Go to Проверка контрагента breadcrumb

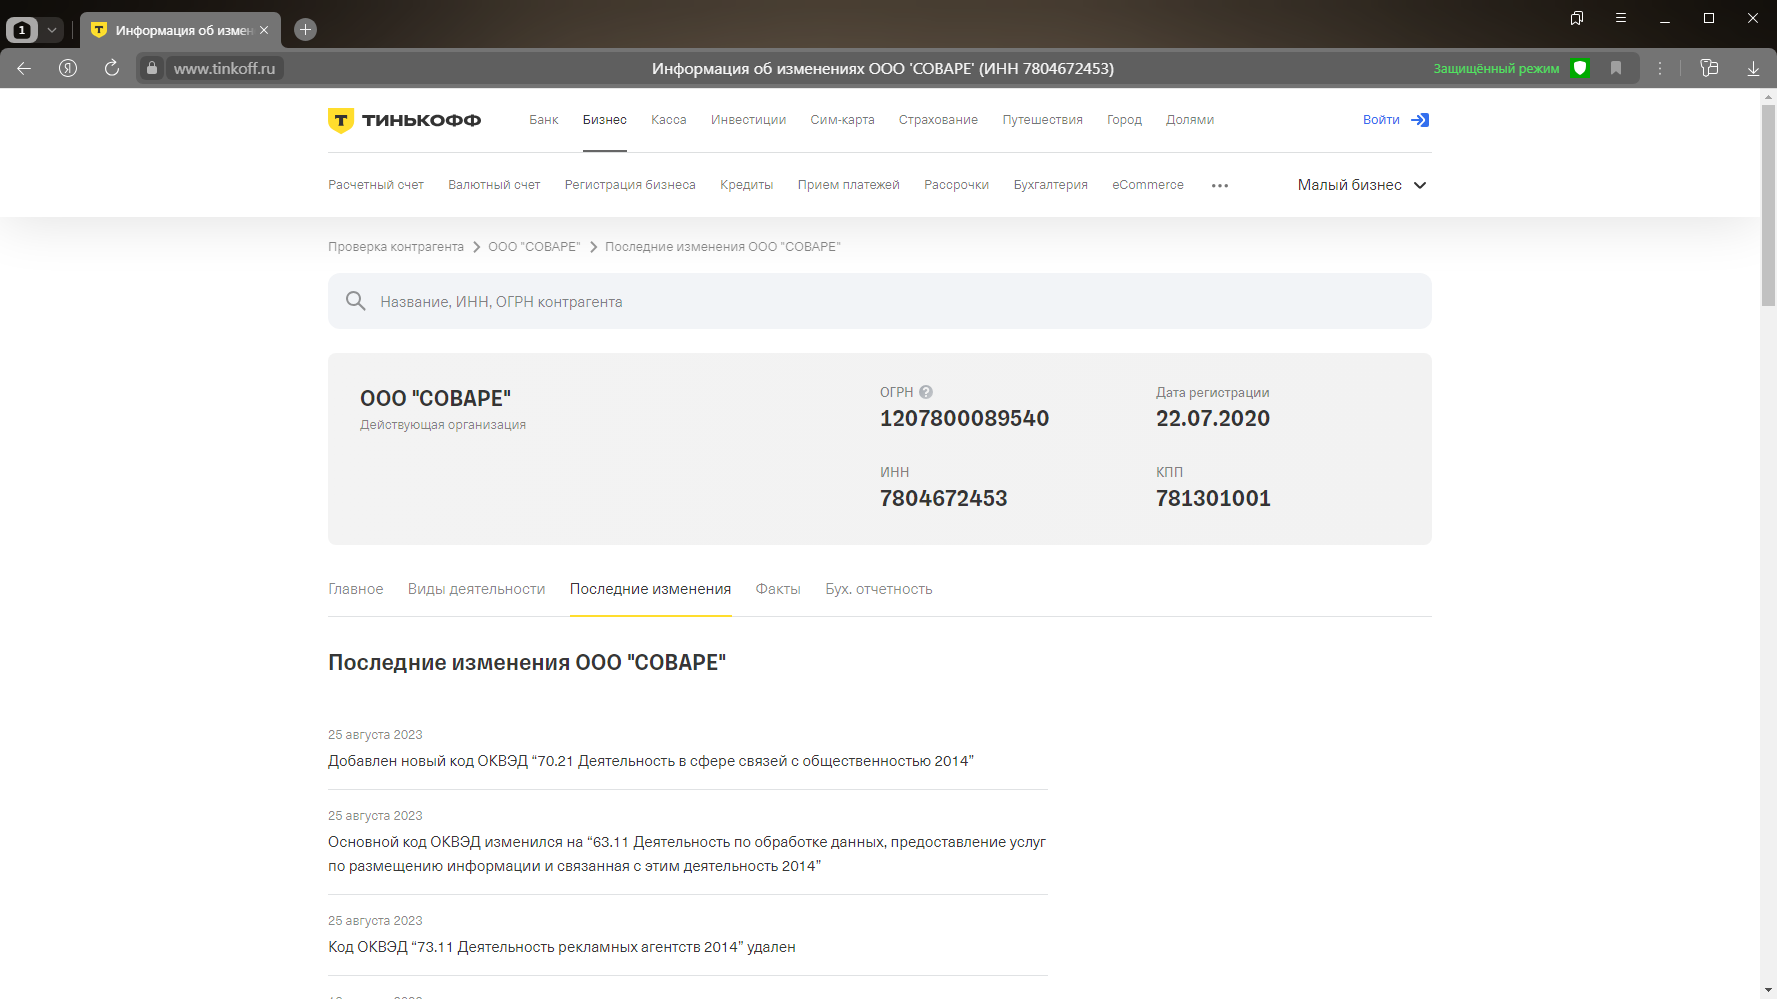(396, 247)
